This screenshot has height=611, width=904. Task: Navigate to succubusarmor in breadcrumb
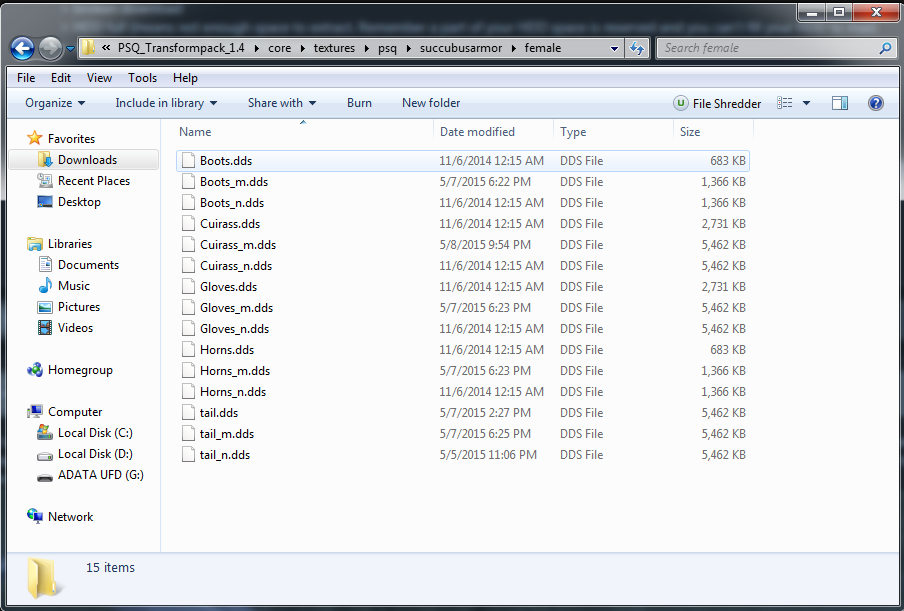click(x=461, y=48)
